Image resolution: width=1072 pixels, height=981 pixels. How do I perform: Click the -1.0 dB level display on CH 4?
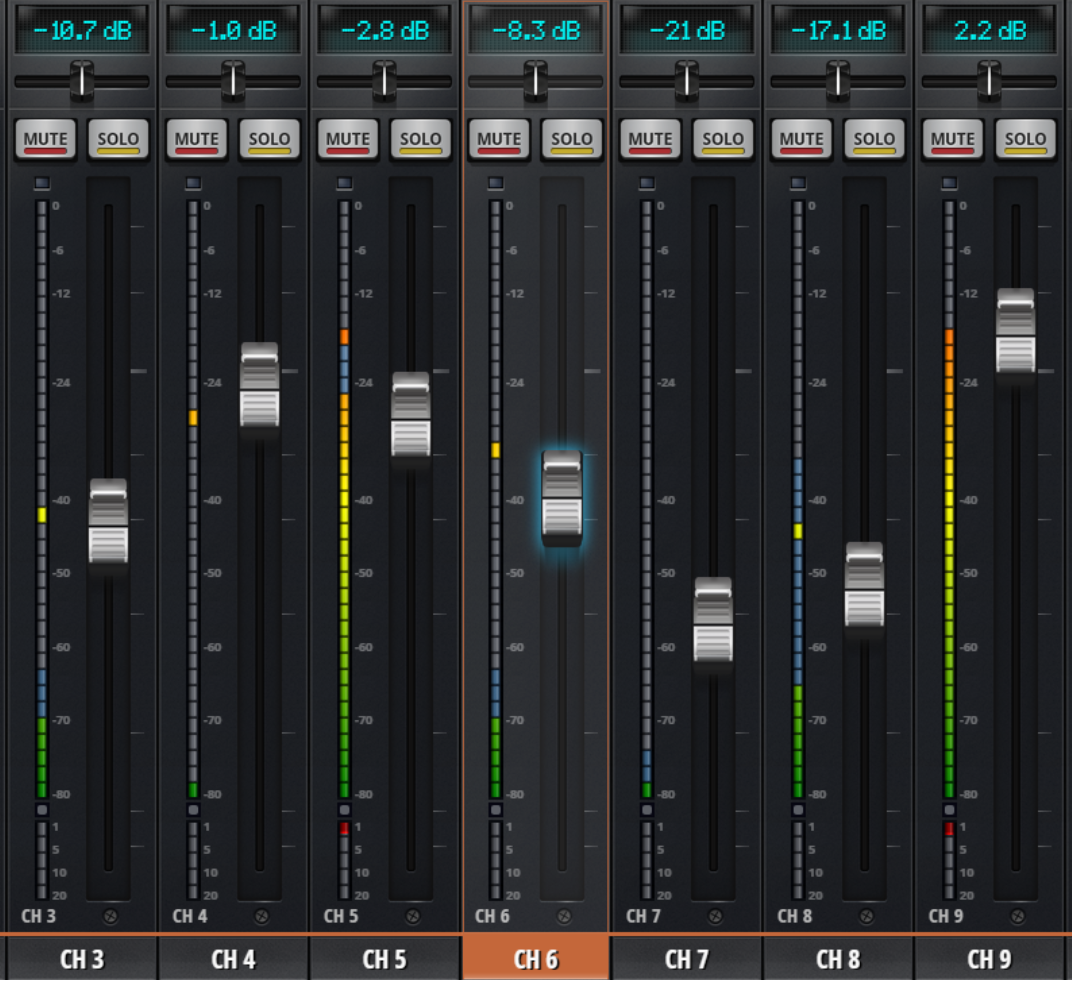click(x=233, y=30)
